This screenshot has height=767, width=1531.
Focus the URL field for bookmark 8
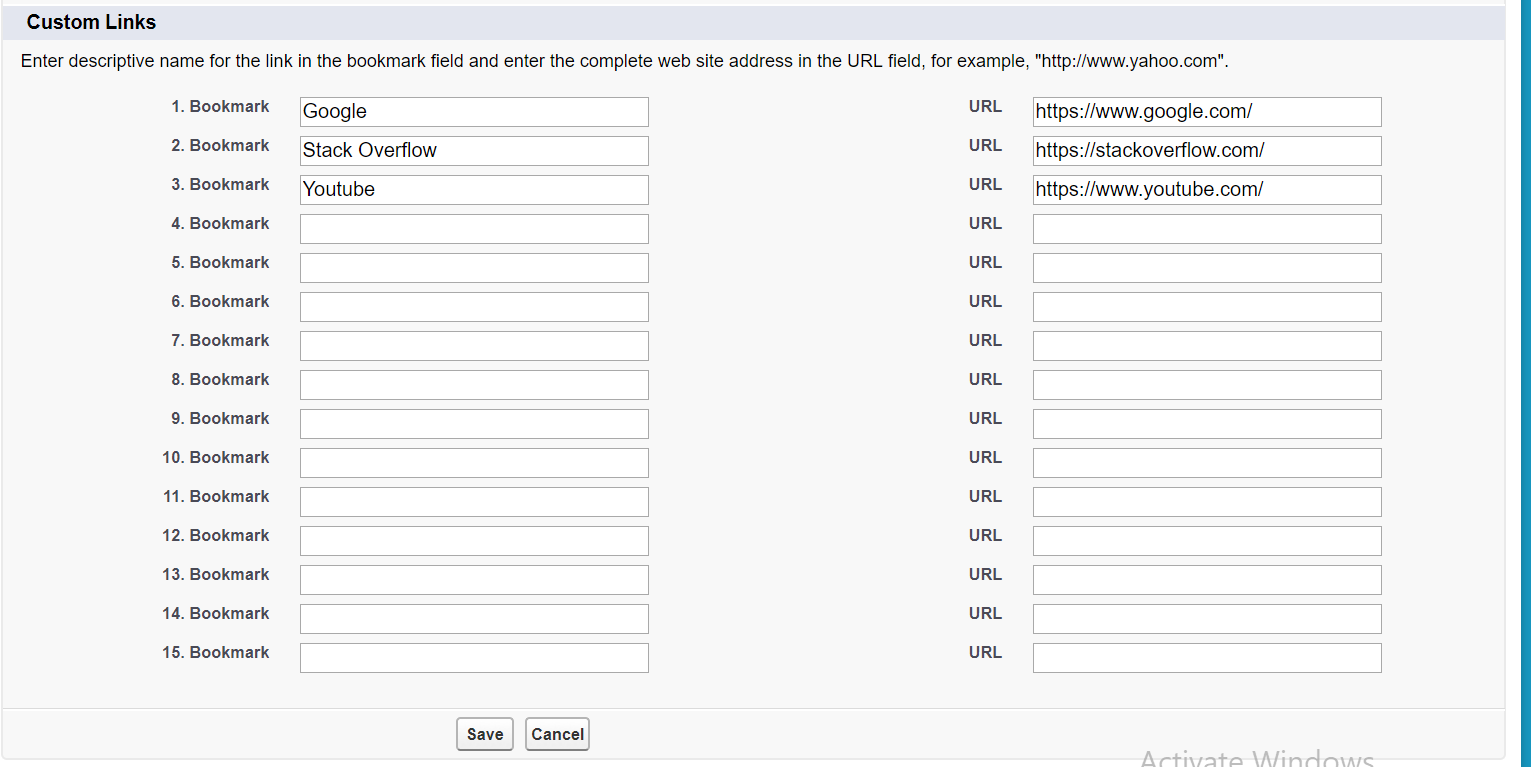1207,385
